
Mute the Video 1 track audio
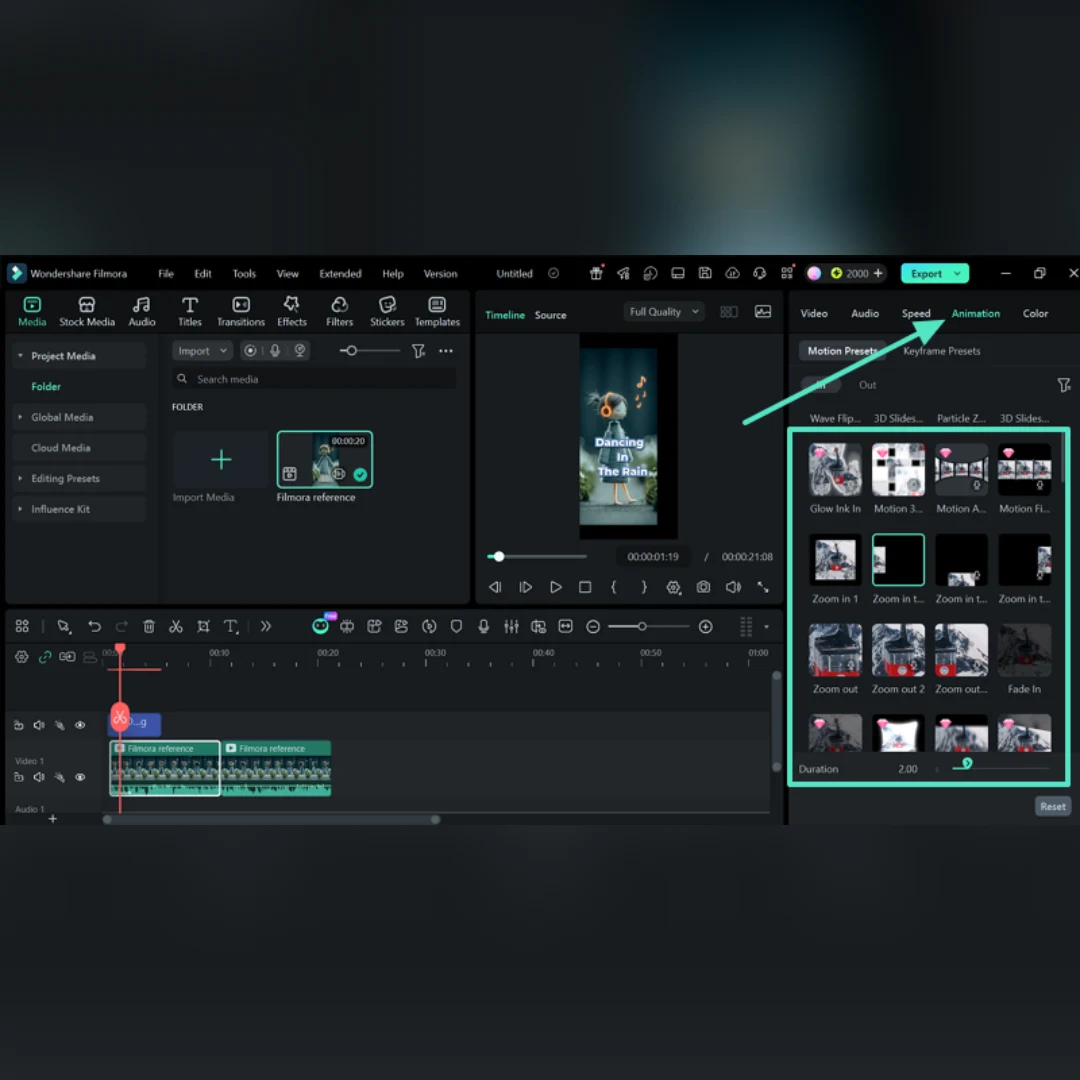(x=39, y=777)
